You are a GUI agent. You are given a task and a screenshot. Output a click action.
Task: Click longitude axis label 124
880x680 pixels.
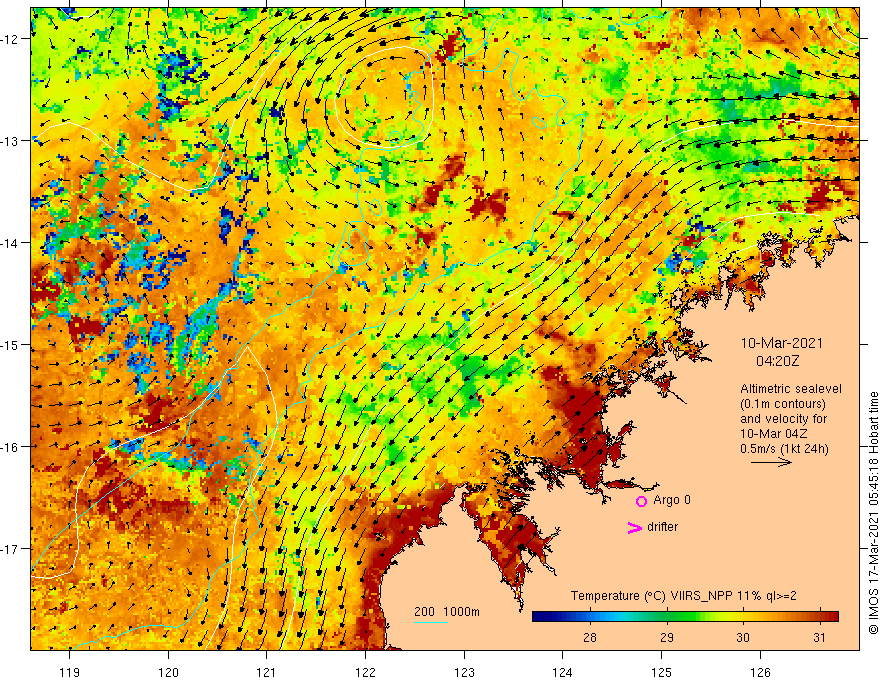(563, 672)
